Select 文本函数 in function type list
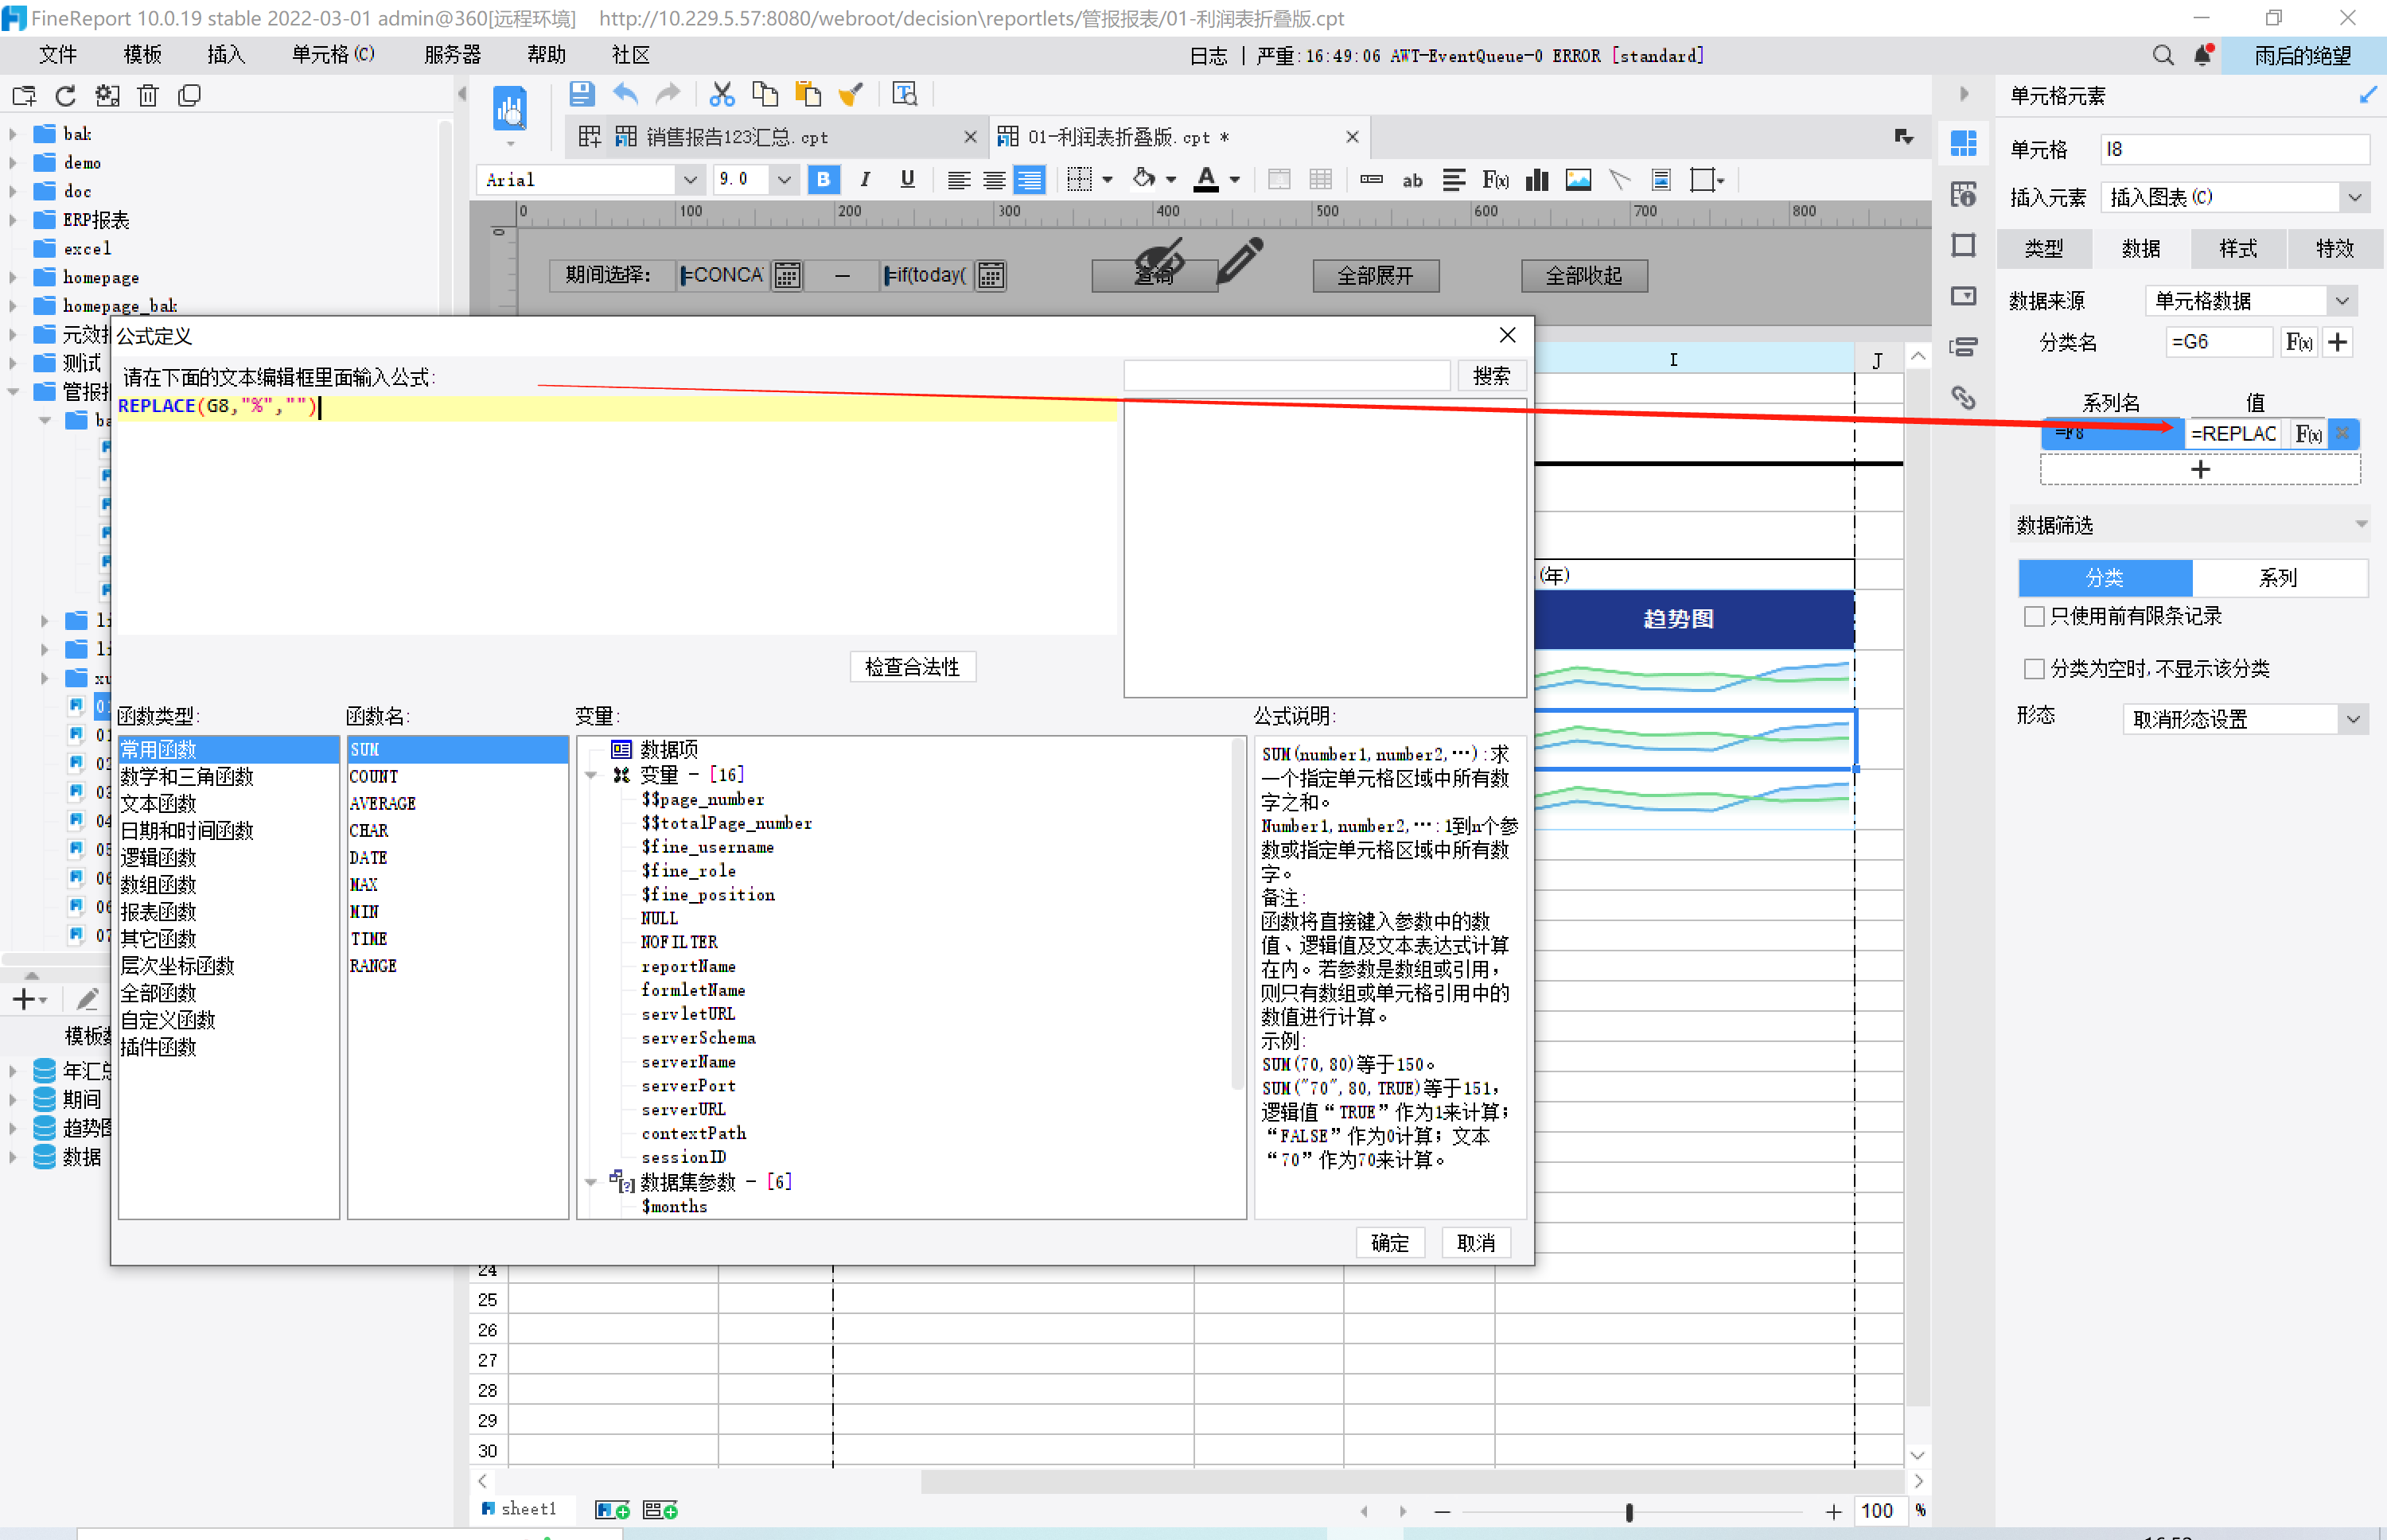Image resolution: width=2387 pixels, height=1540 pixels. click(x=158, y=804)
